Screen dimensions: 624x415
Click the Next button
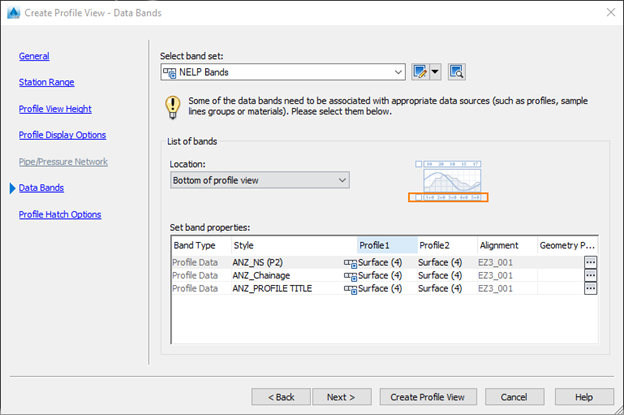340,396
